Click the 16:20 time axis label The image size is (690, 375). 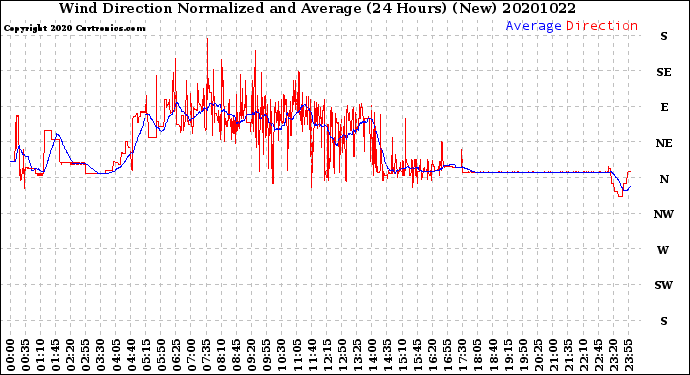[x=433, y=355]
